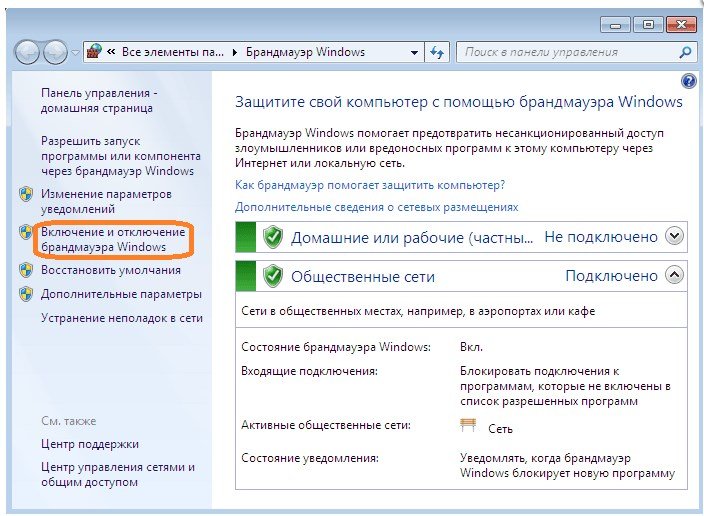Click the green shield icon for Домашние или рабочие
This screenshot has width=704, height=516.
273,237
